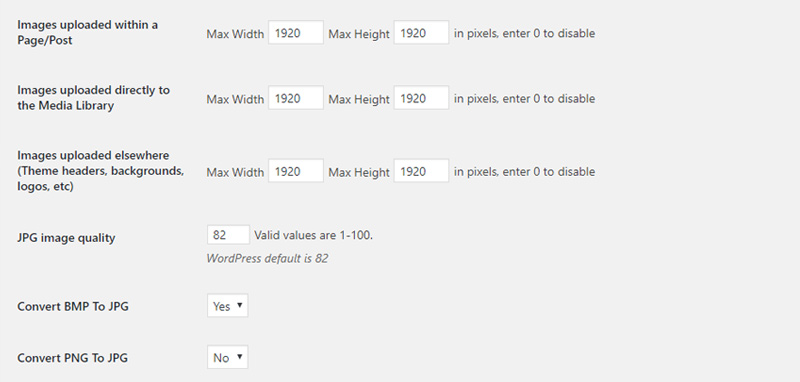Click Max Width field for Page/Post images
Image resolution: width=800 pixels, height=382 pixels.
tap(296, 33)
